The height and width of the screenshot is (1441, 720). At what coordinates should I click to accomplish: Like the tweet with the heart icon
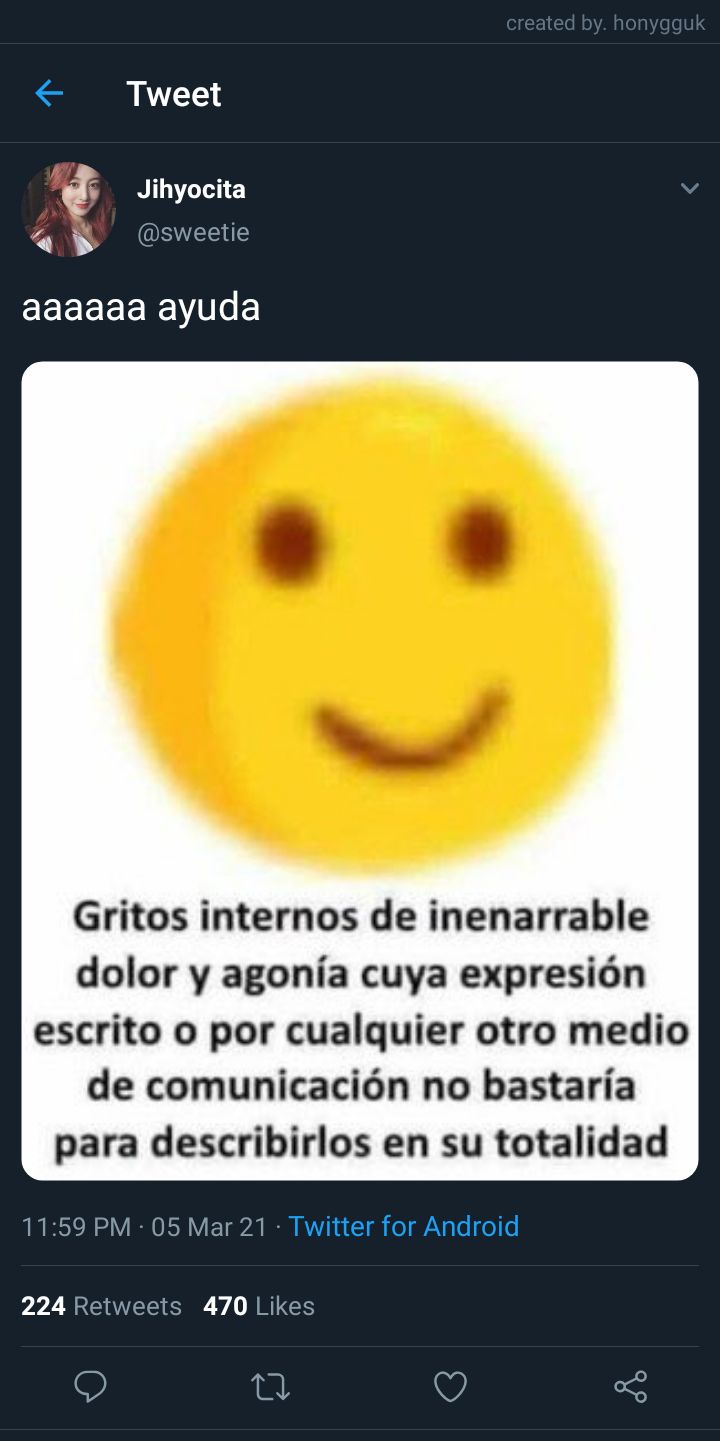click(x=450, y=1386)
